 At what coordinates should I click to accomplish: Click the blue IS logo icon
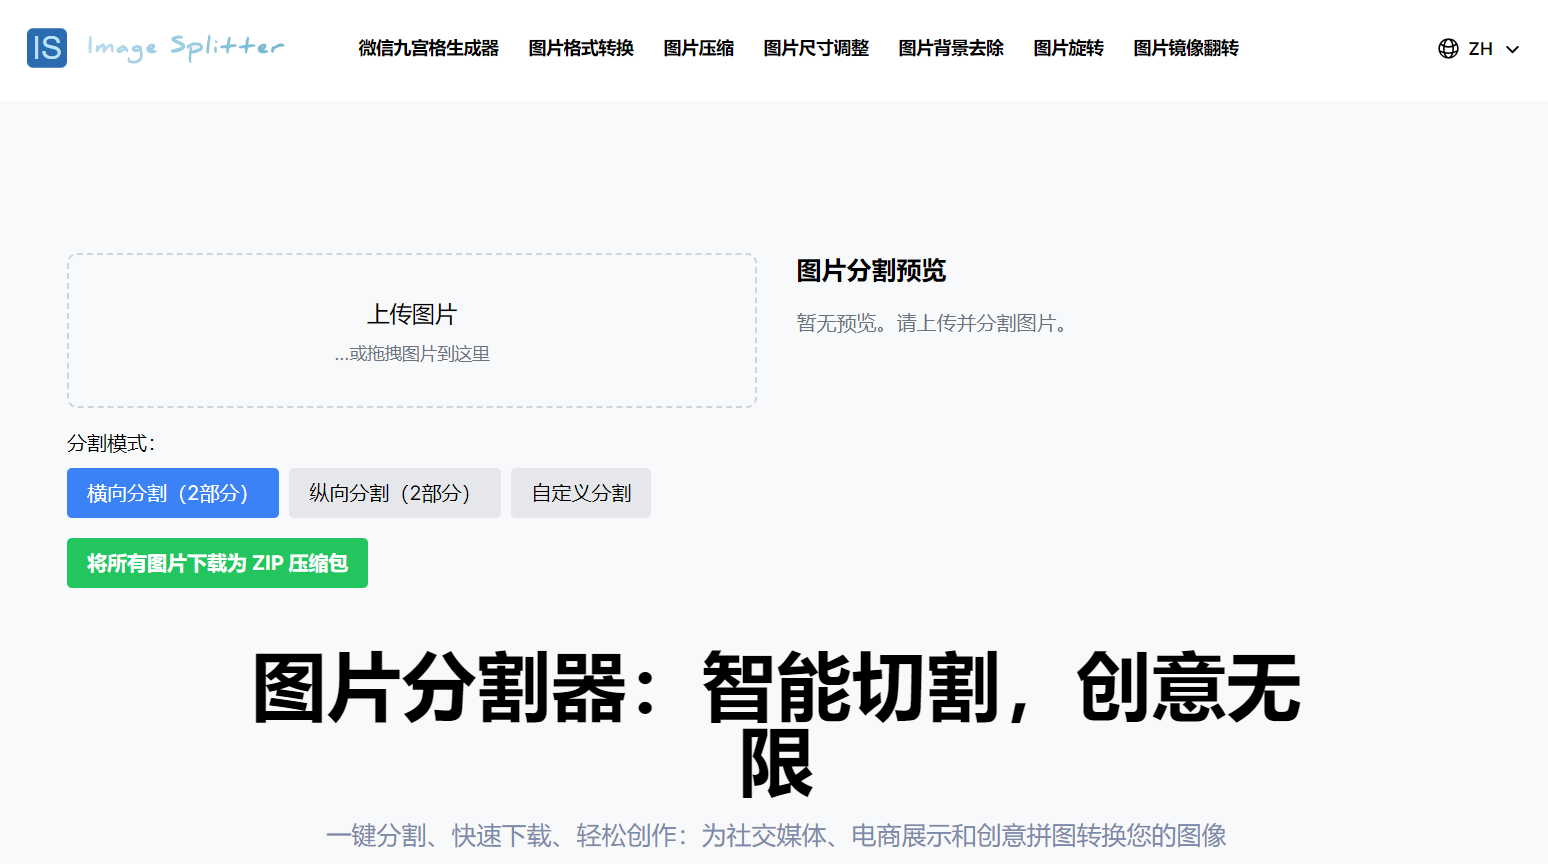(x=47, y=48)
